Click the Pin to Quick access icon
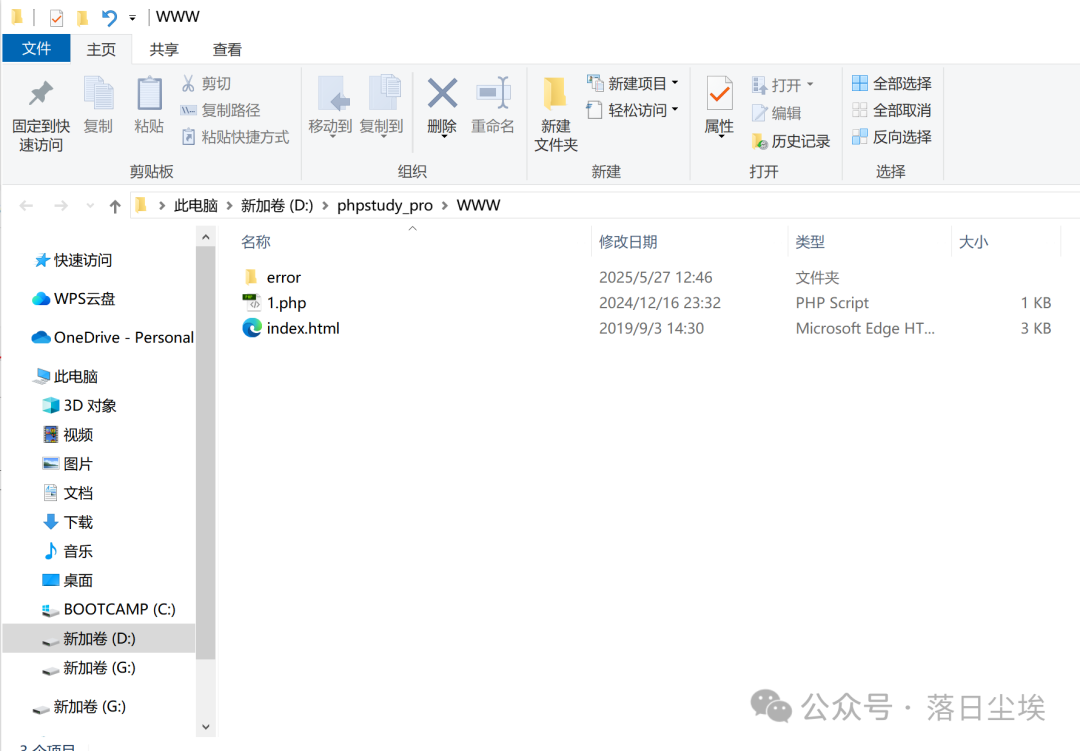 click(41, 93)
